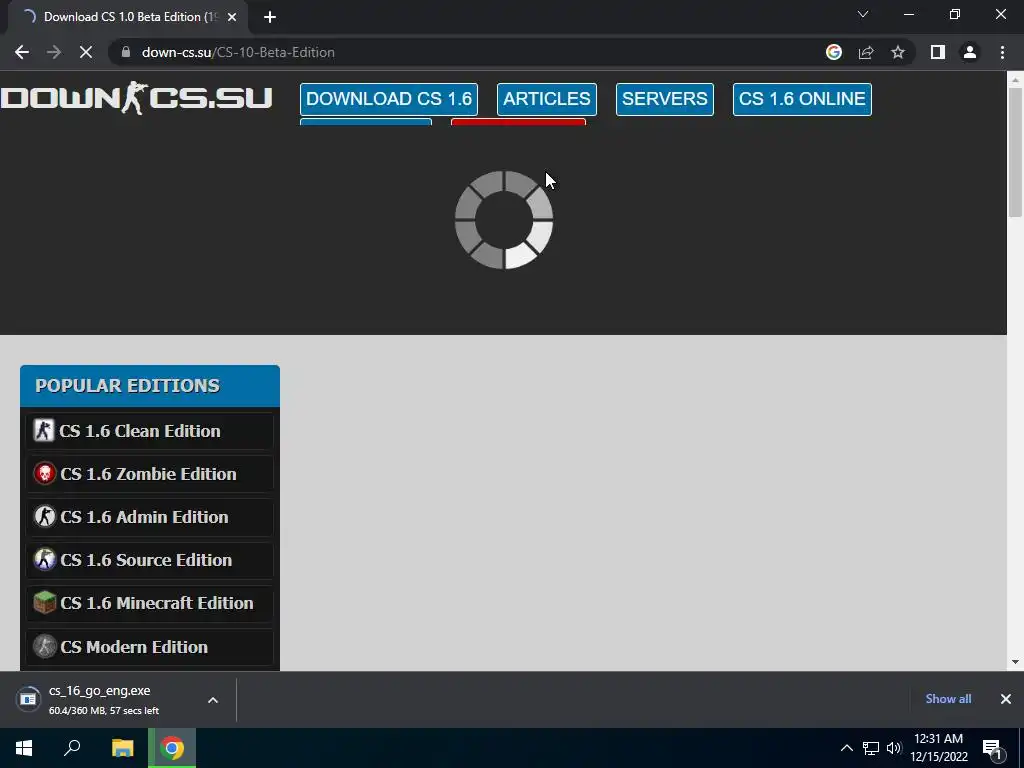
Task: Click the Zombie Edition red skull icon
Action: (x=44, y=473)
